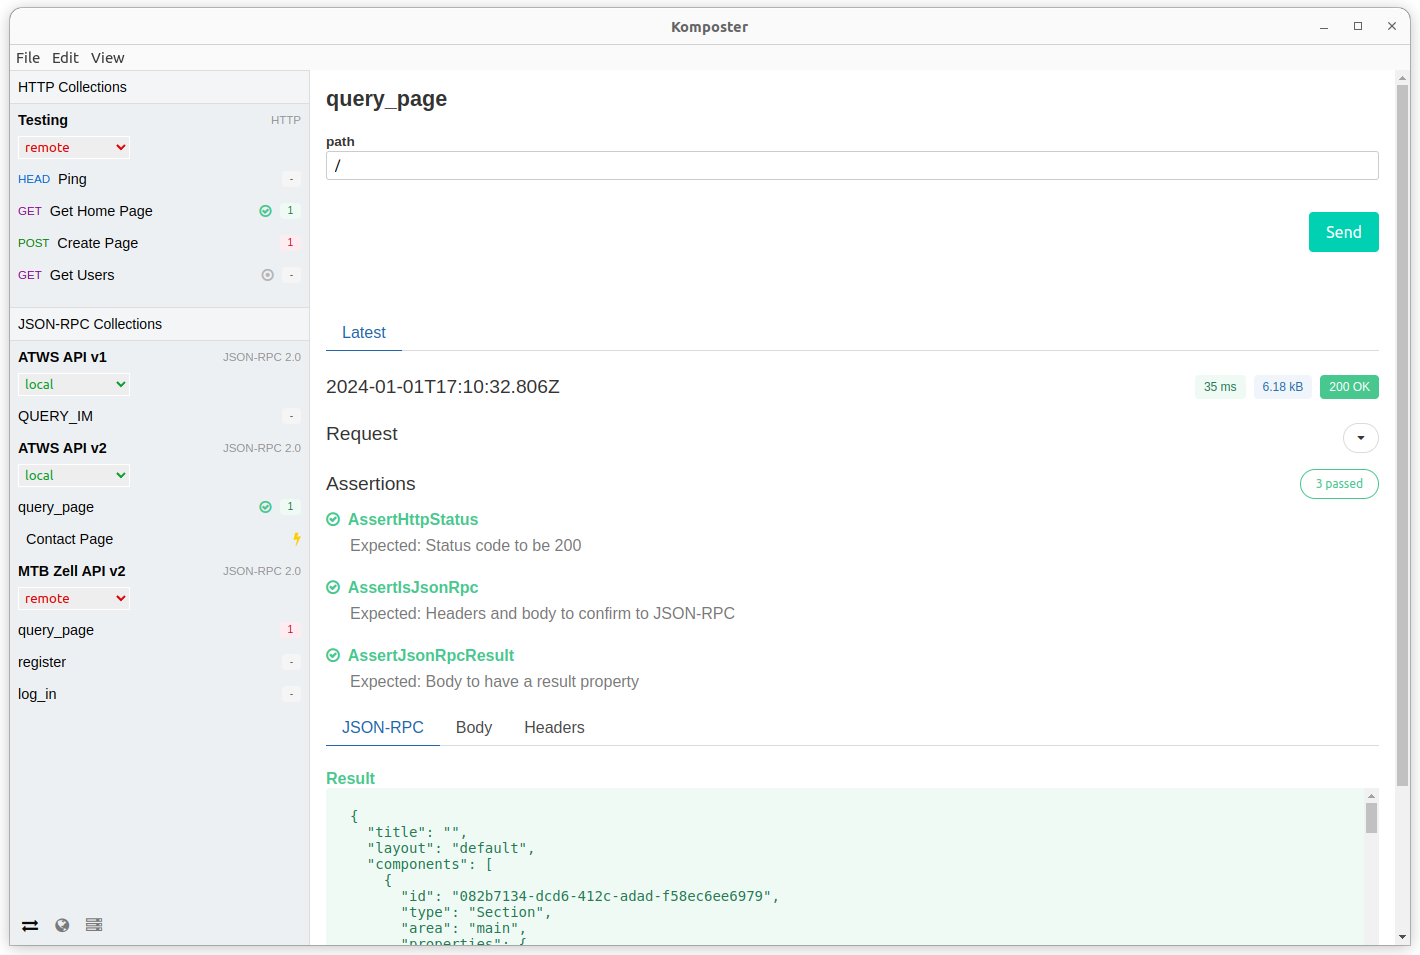Click the AssertJsonRpcResult assertion name
1420x955 pixels.
click(x=431, y=655)
